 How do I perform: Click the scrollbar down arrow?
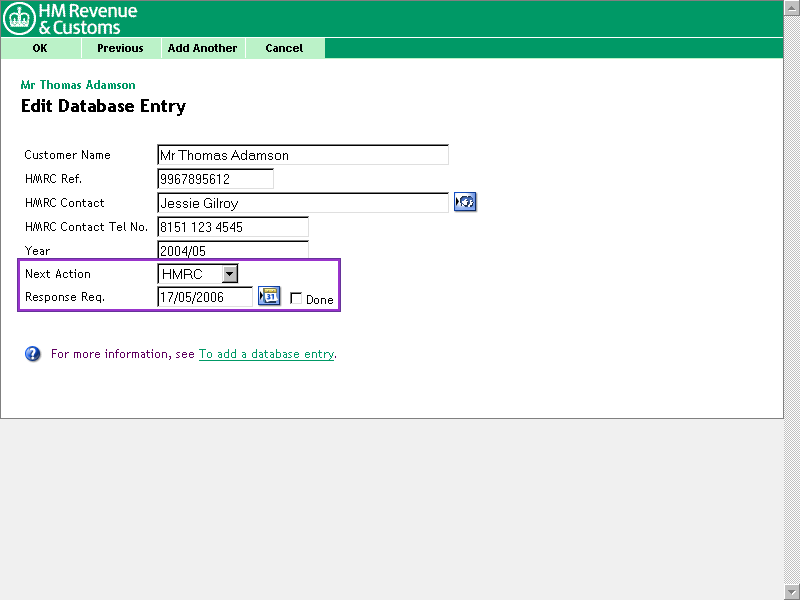click(792, 592)
